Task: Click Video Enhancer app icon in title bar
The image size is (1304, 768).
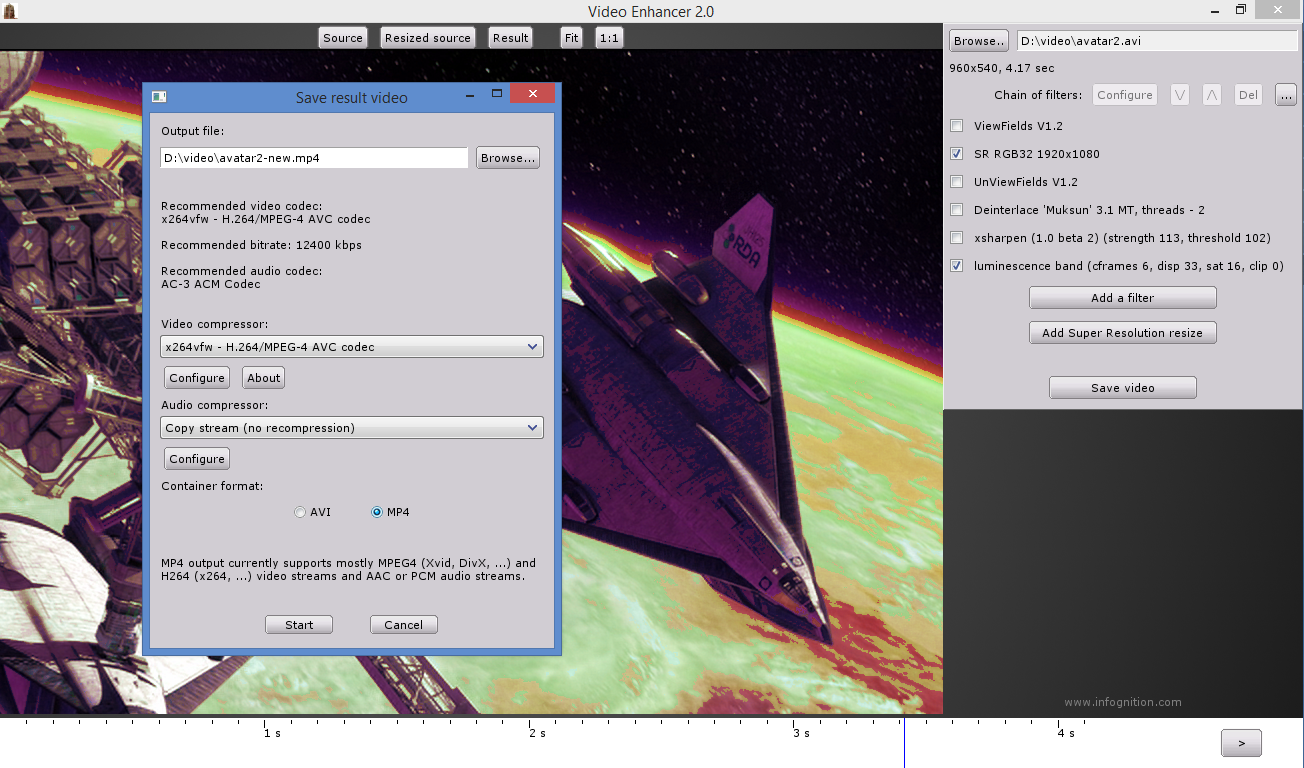Action: pos(10,11)
